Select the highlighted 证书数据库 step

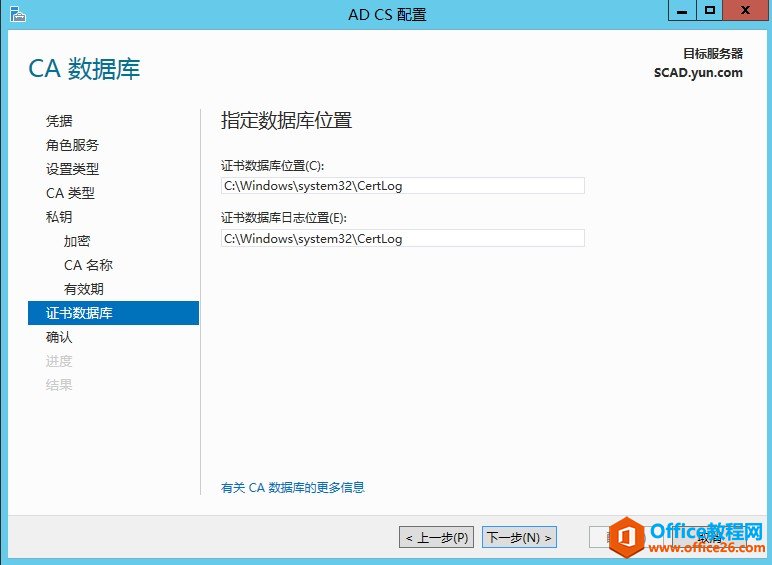coord(79,313)
